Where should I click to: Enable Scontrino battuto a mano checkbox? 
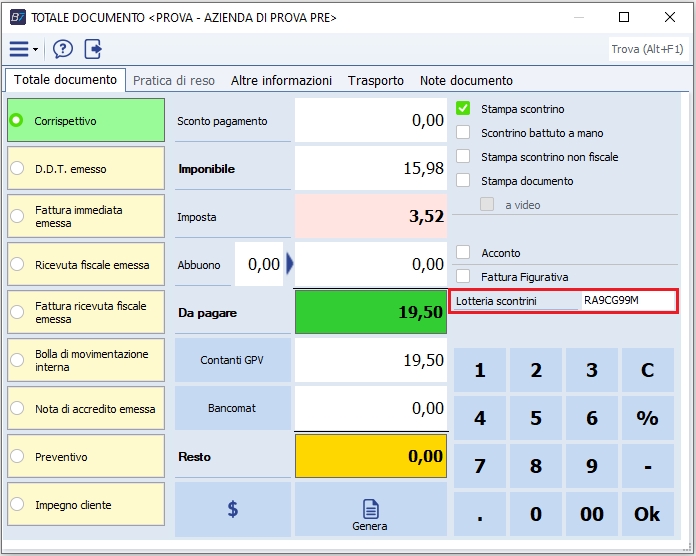[x=463, y=133]
